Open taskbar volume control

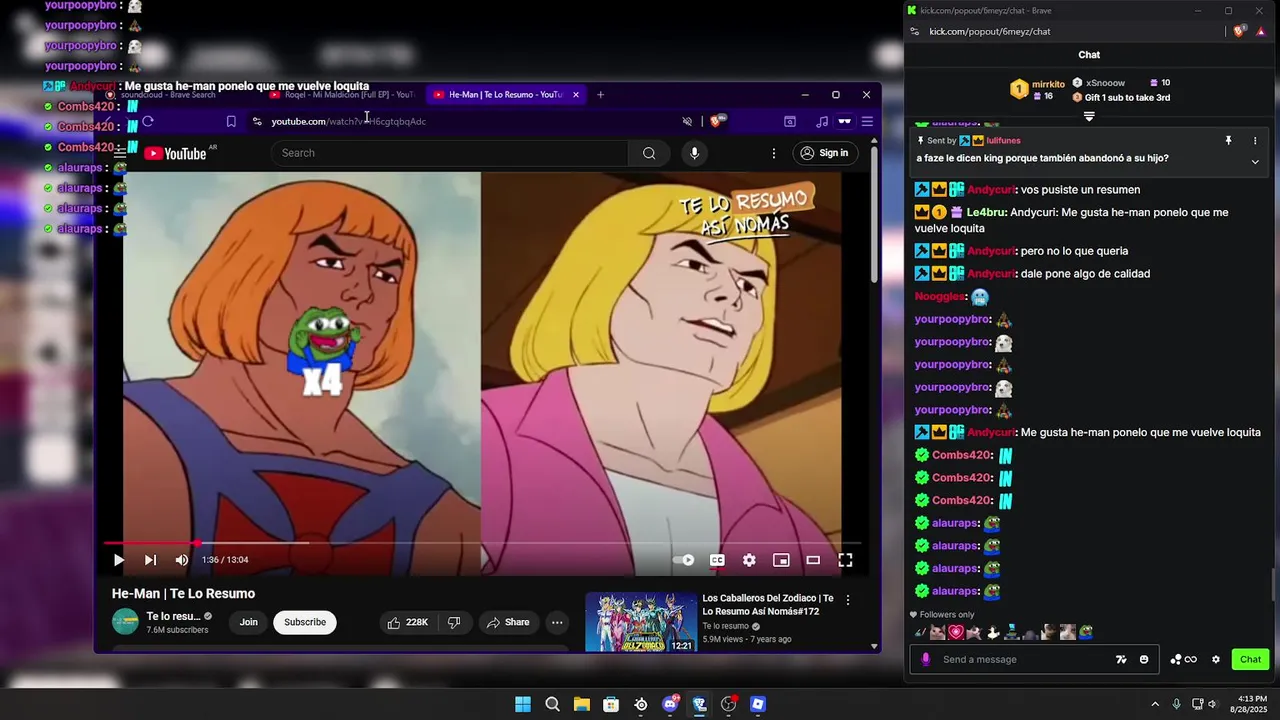(x=1212, y=704)
